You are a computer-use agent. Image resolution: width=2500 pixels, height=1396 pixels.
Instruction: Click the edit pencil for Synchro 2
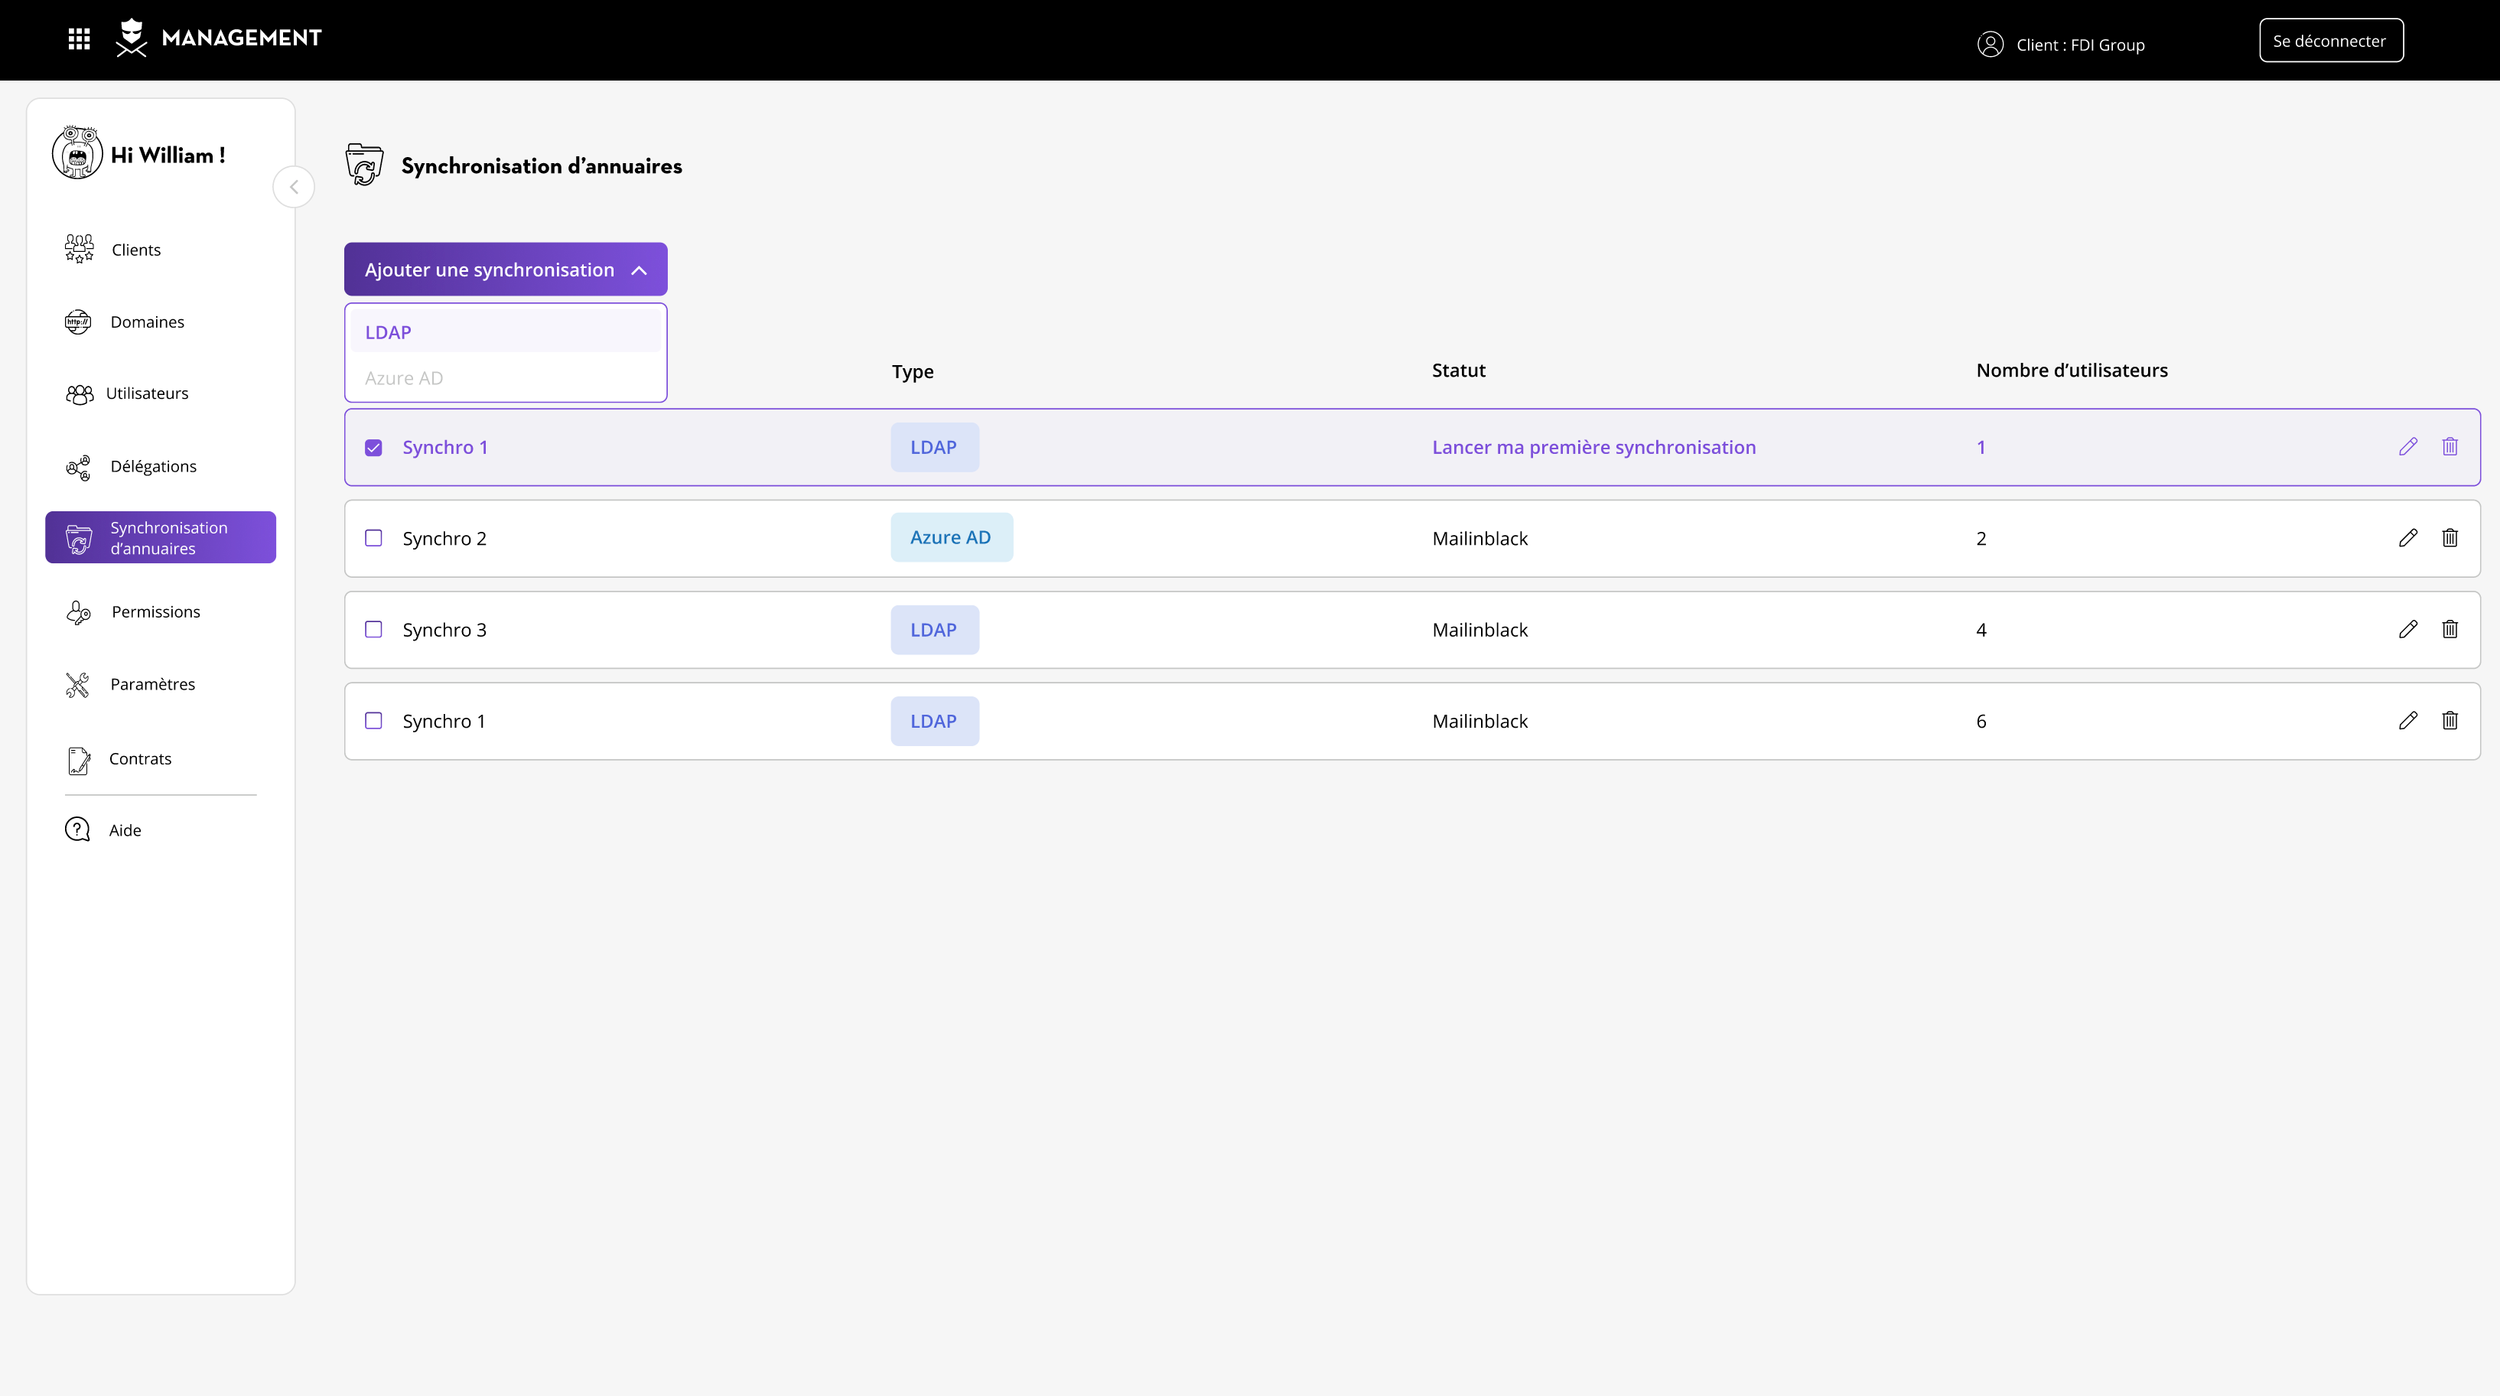pos(2408,538)
